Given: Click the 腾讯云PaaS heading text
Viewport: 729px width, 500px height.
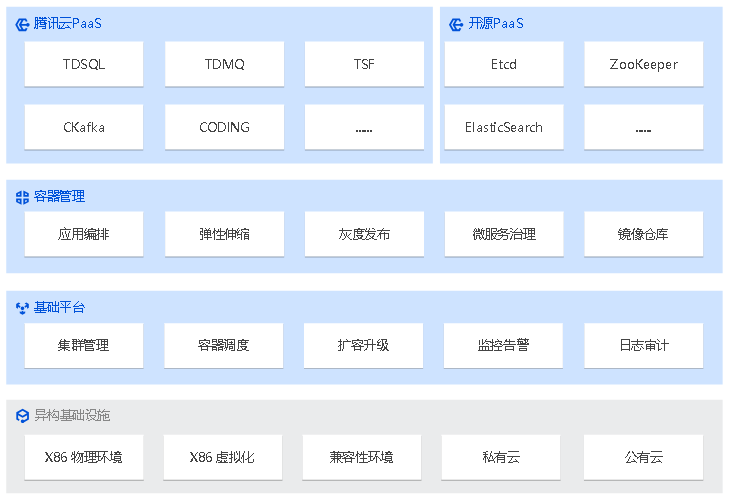Looking at the screenshot, I should coord(67,24).
